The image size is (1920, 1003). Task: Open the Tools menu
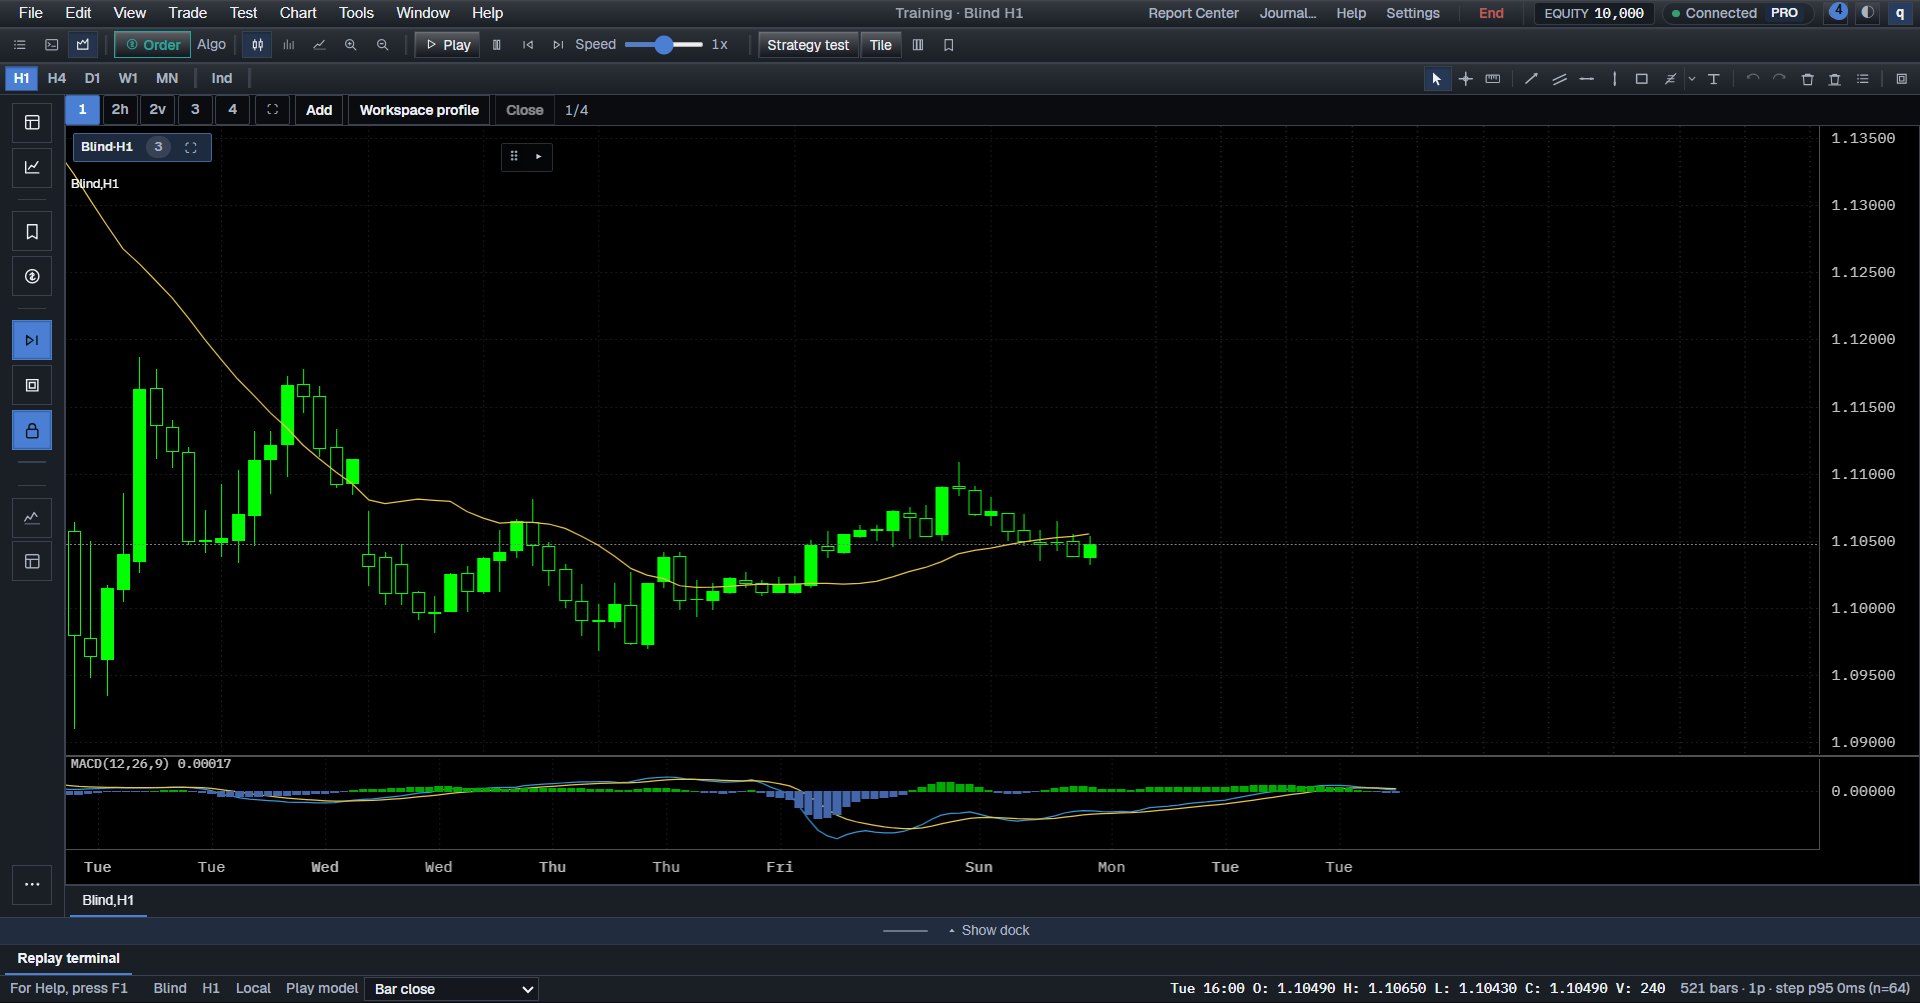point(356,13)
